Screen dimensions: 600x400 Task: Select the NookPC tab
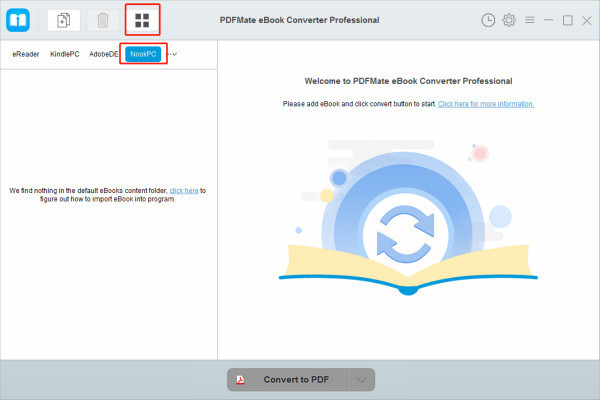(143, 54)
